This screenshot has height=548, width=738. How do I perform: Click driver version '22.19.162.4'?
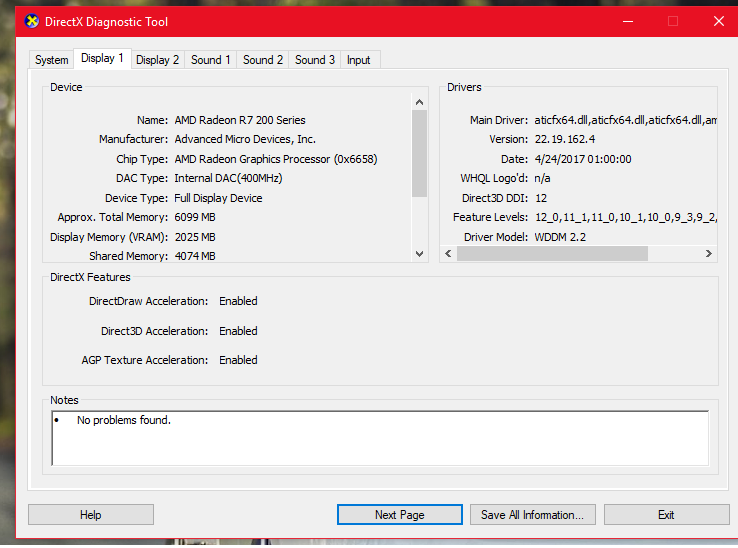(565, 139)
